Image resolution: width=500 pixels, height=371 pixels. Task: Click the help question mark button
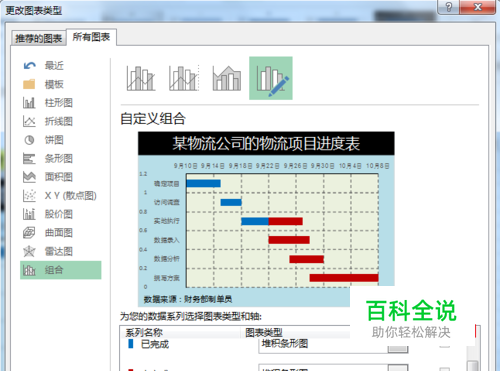click(x=448, y=7)
